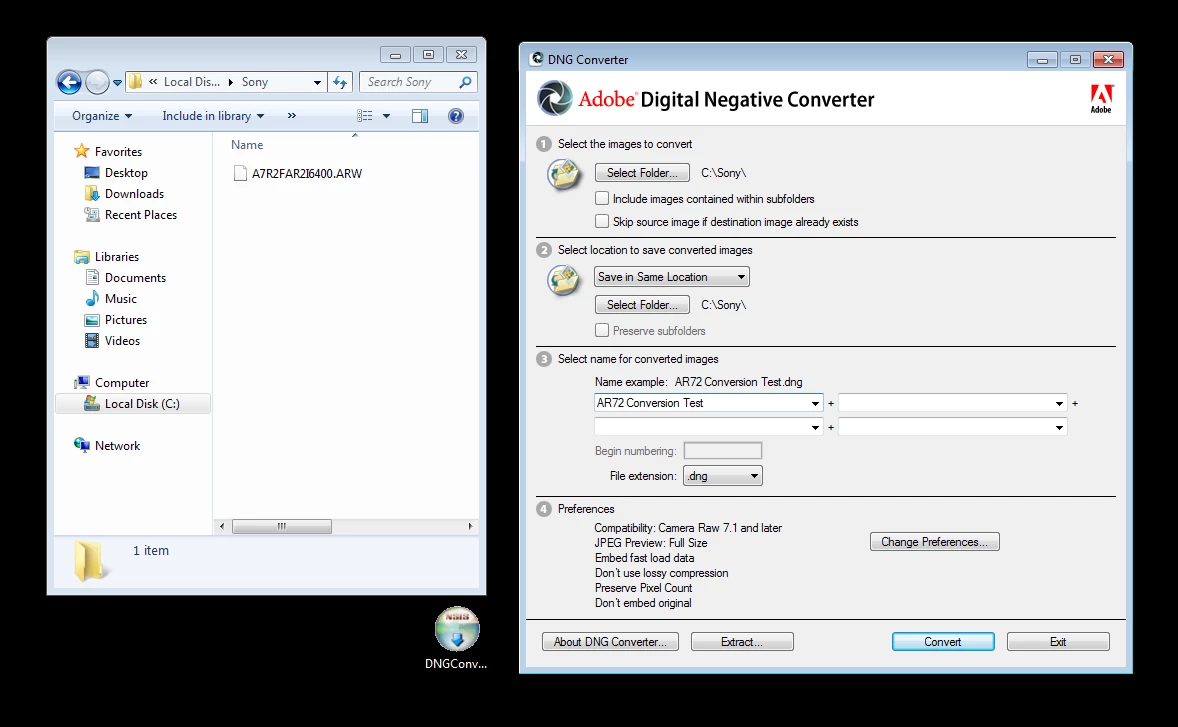Select Network in navigation pane
The image size is (1178, 727).
coord(117,446)
